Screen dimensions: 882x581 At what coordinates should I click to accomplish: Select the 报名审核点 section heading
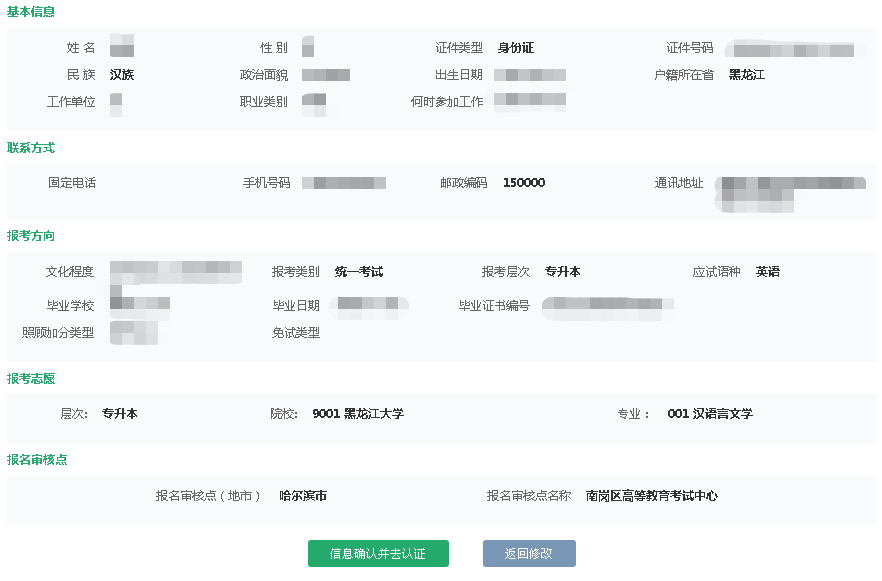tap(37, 460)
